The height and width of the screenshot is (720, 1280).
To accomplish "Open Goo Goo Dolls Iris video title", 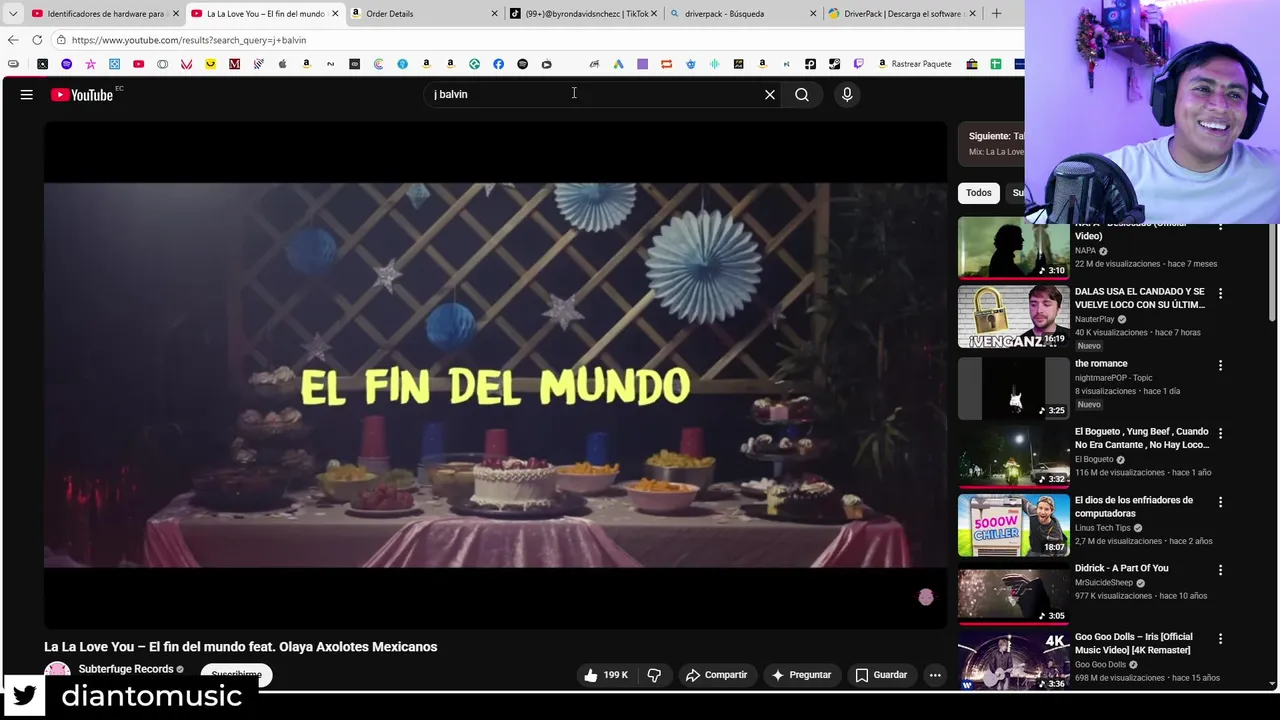I will coord(1133,643).
